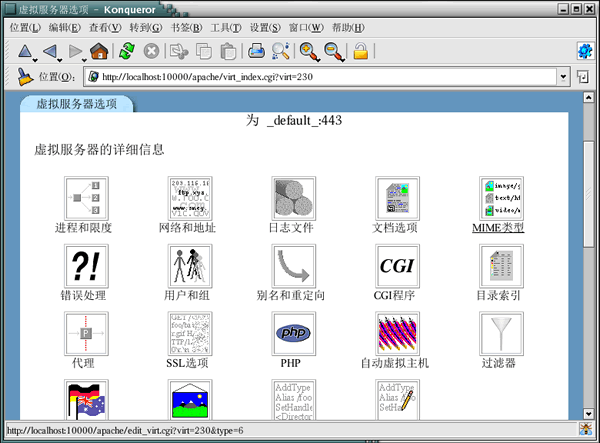Open the 位置(L) menu
The height and width of the screenshot is (443, 600).
pyautogui.click(x=25, y=28)
